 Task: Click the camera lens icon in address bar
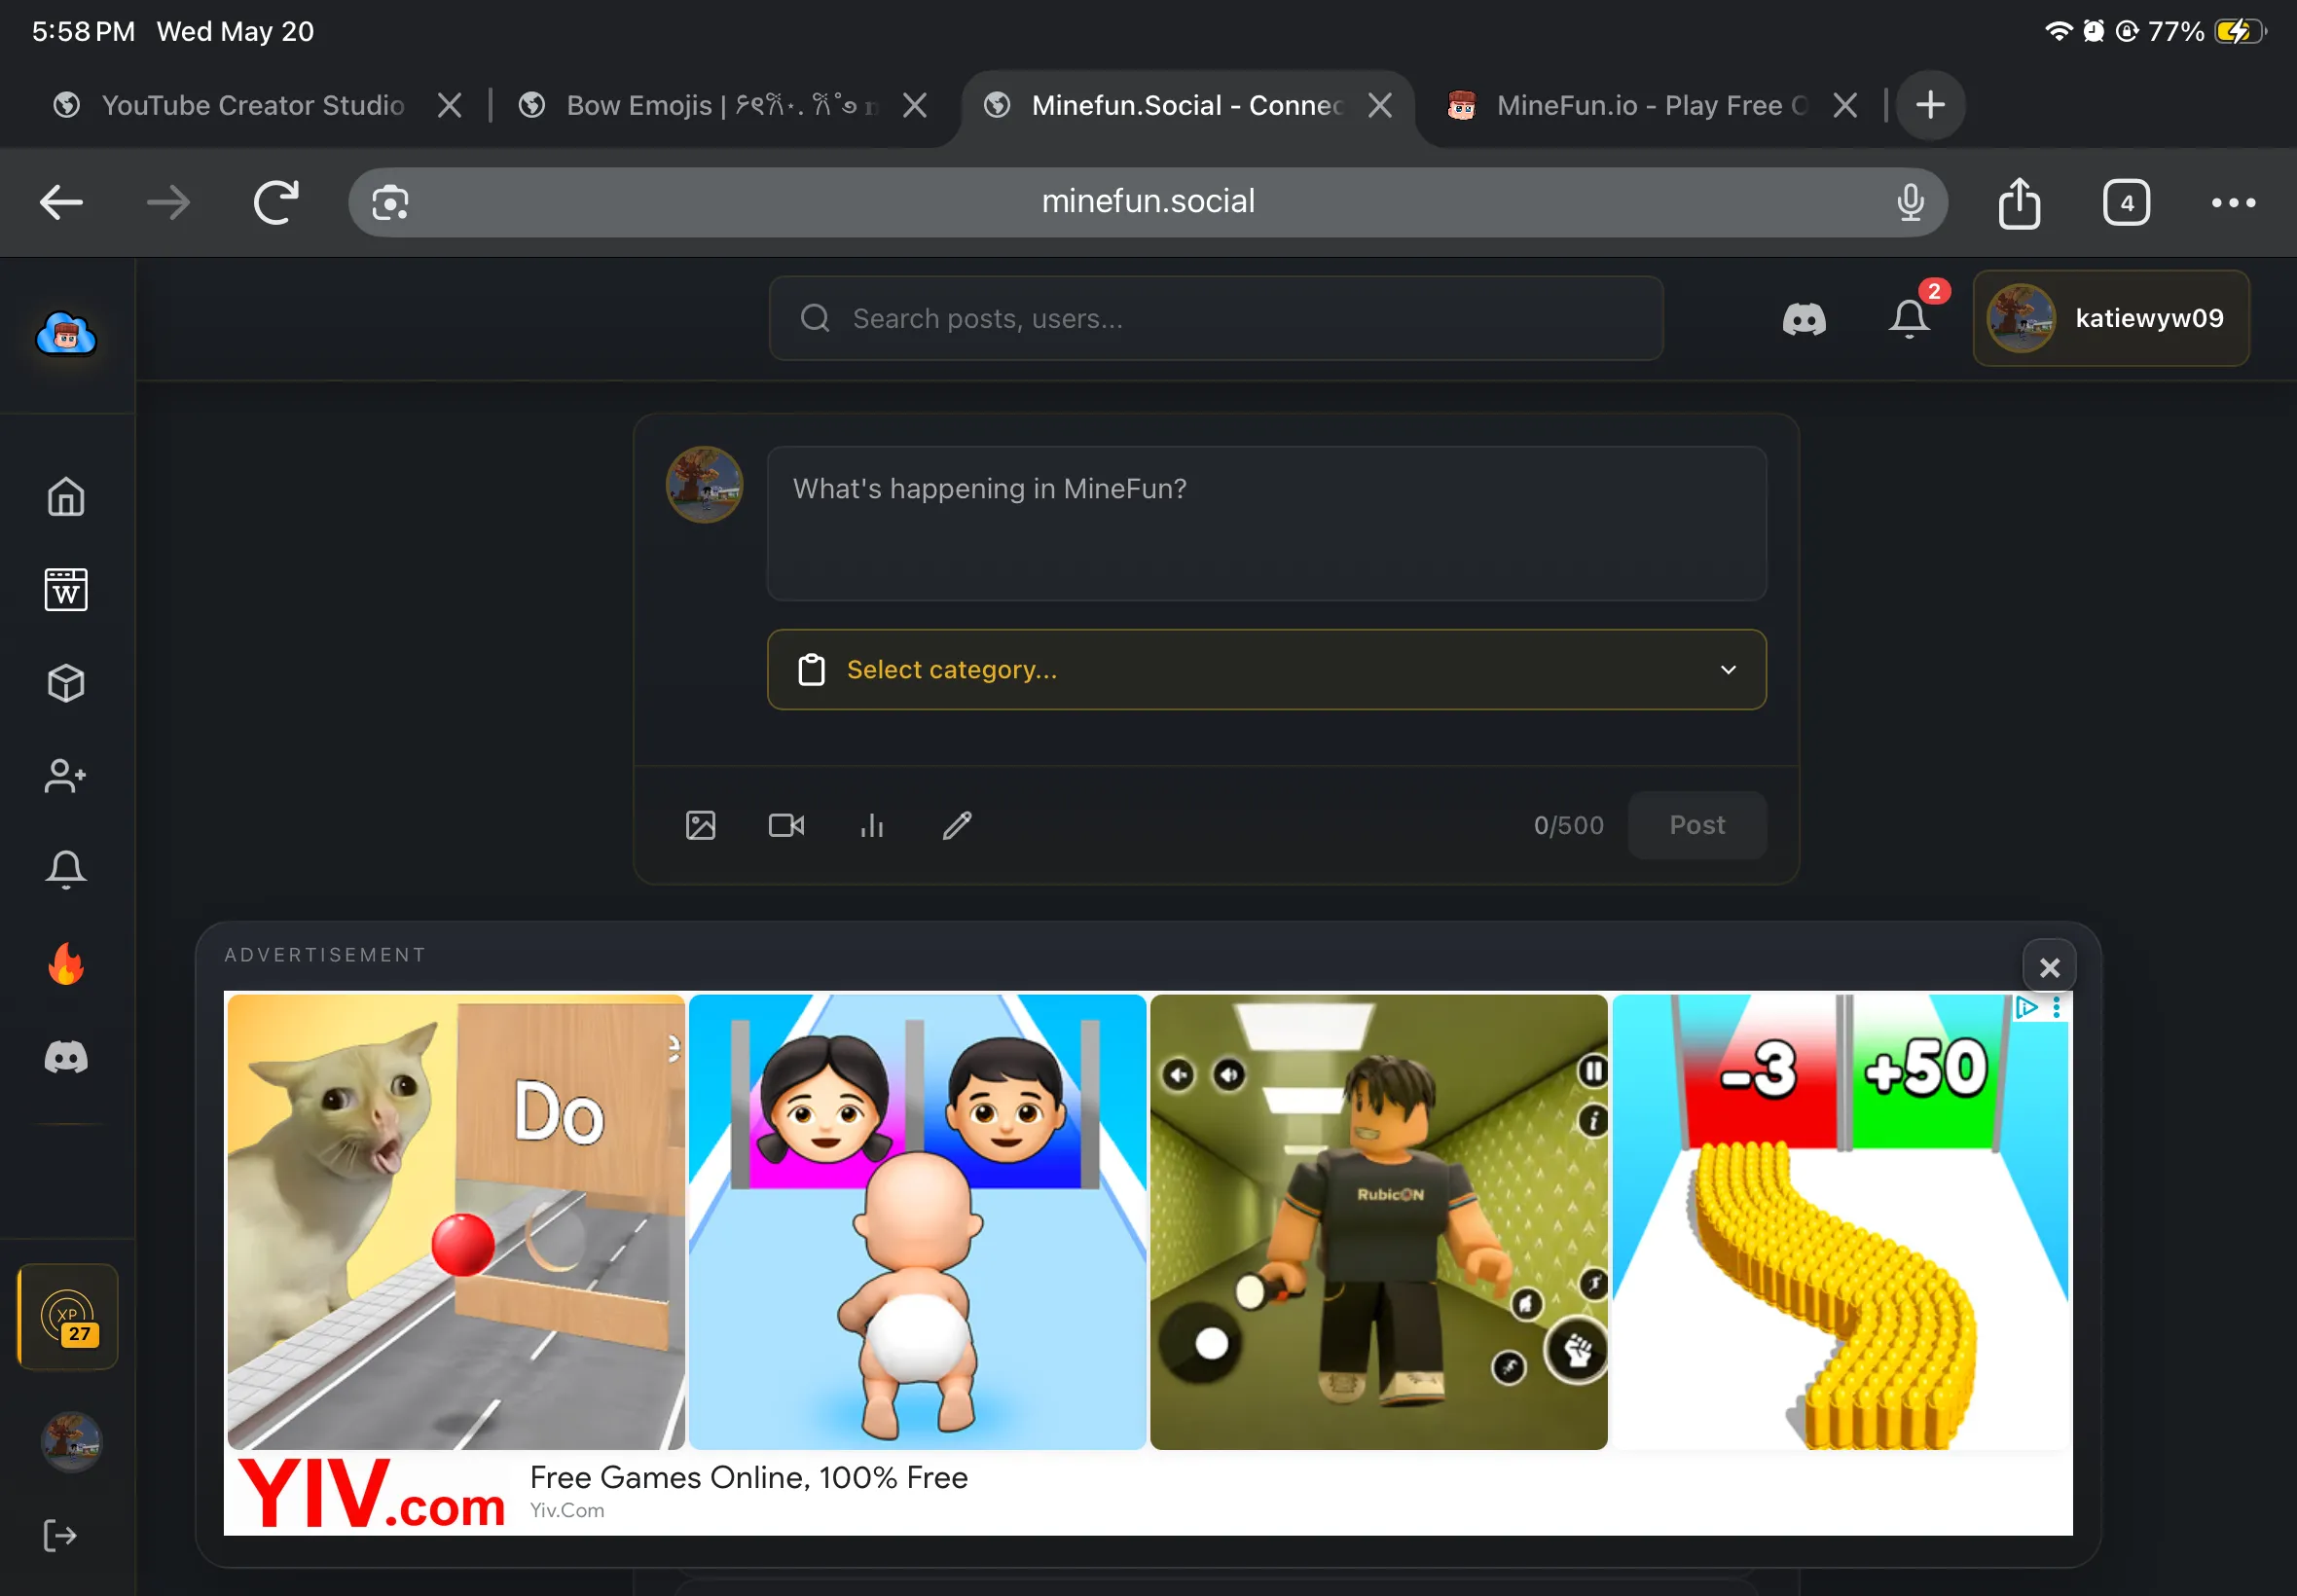390,203
